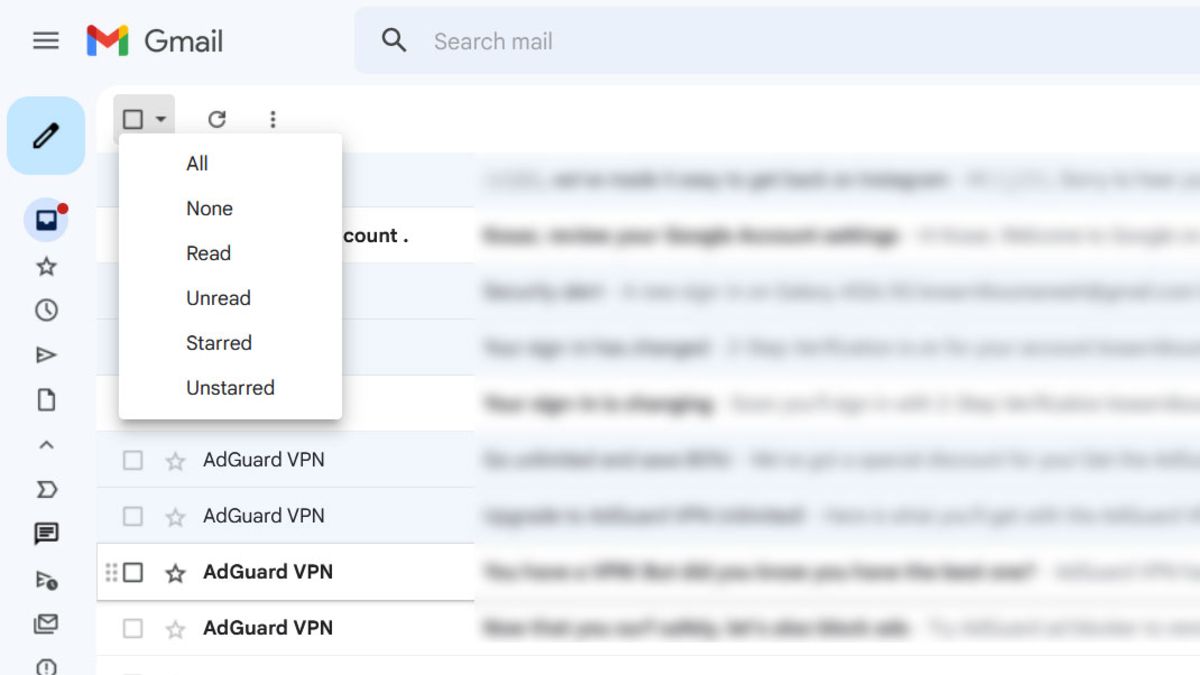Click the Gmail logo
1200x675 pixels.
click(155, 41)
